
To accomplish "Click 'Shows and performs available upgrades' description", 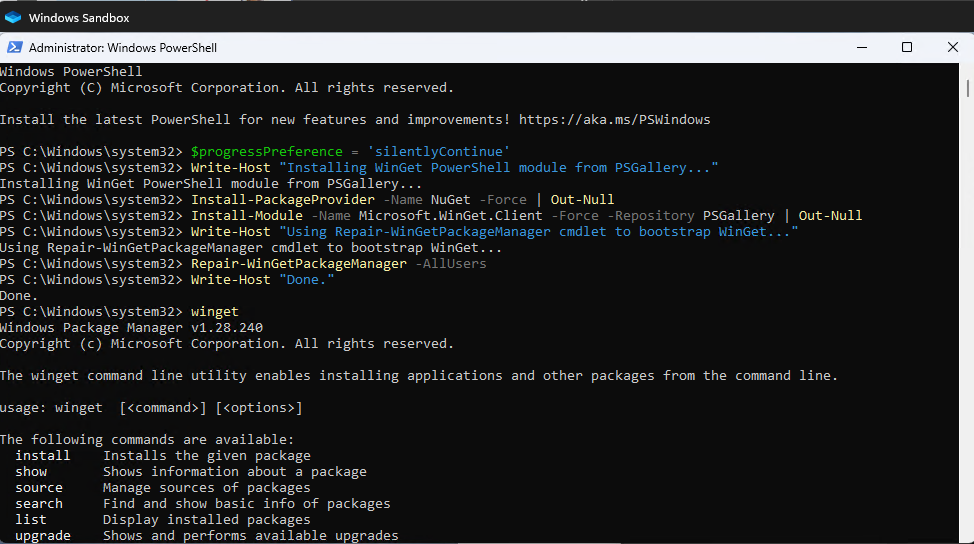I will click(251, 535).
